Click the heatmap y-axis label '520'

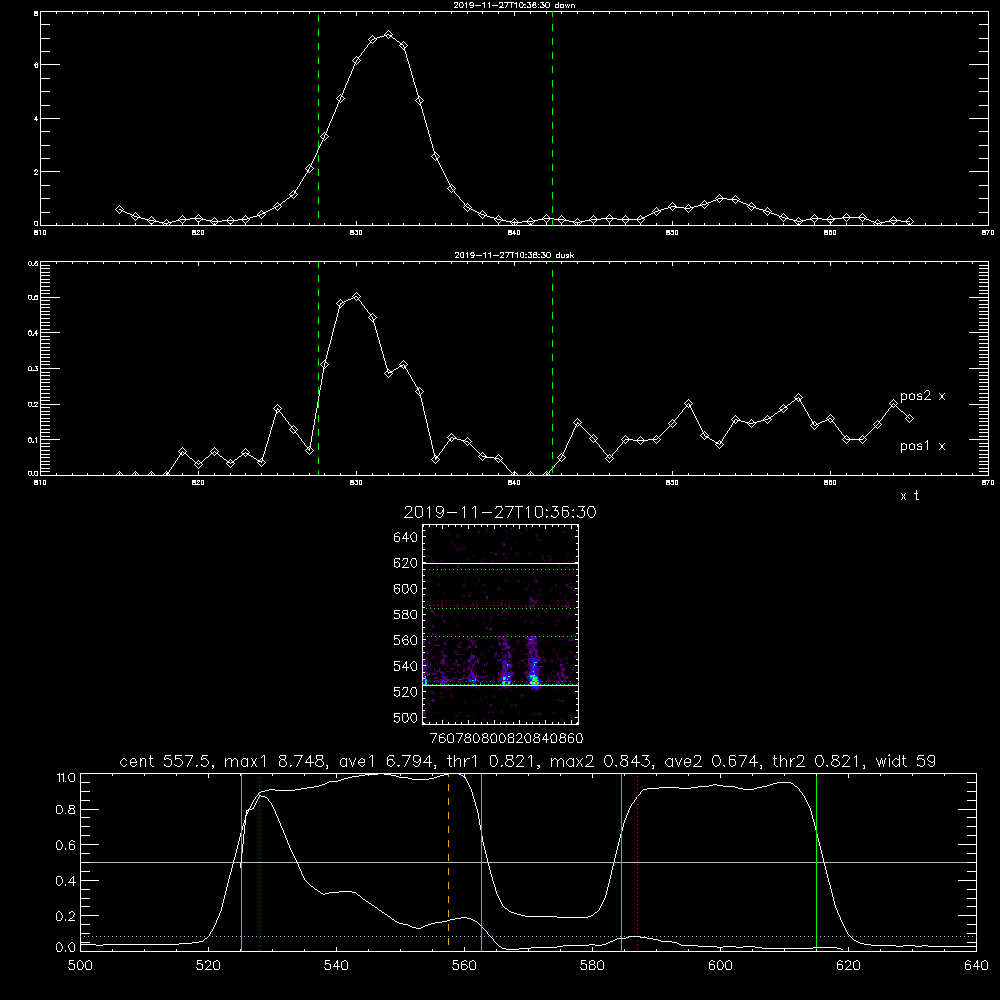click(406, 692)
